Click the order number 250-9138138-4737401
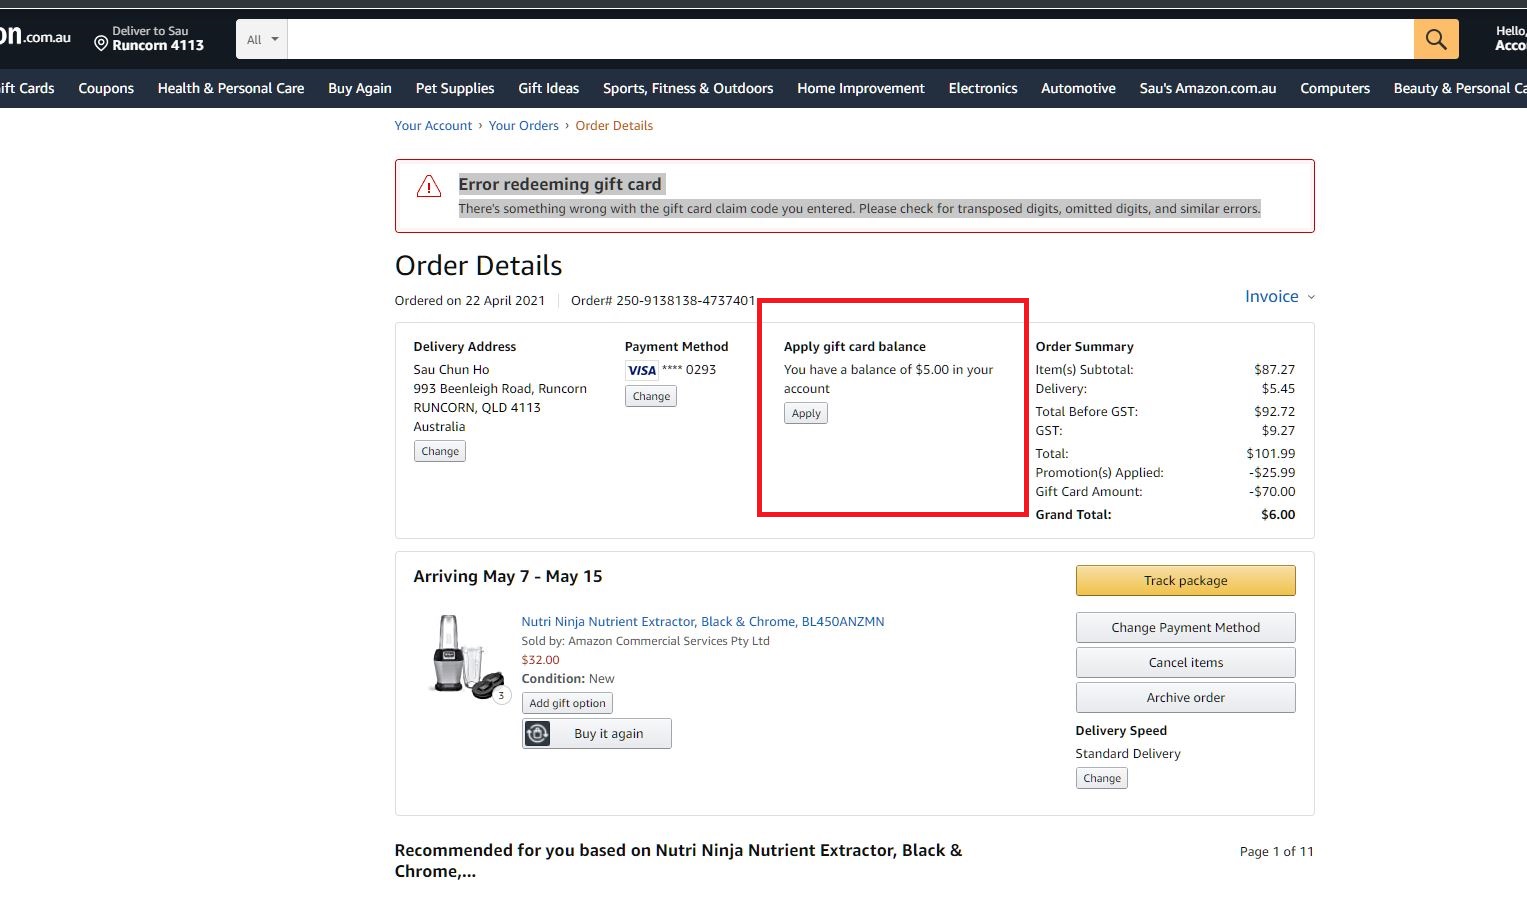1527x898 pixels. pyautogui.click(x=686, y=301)
